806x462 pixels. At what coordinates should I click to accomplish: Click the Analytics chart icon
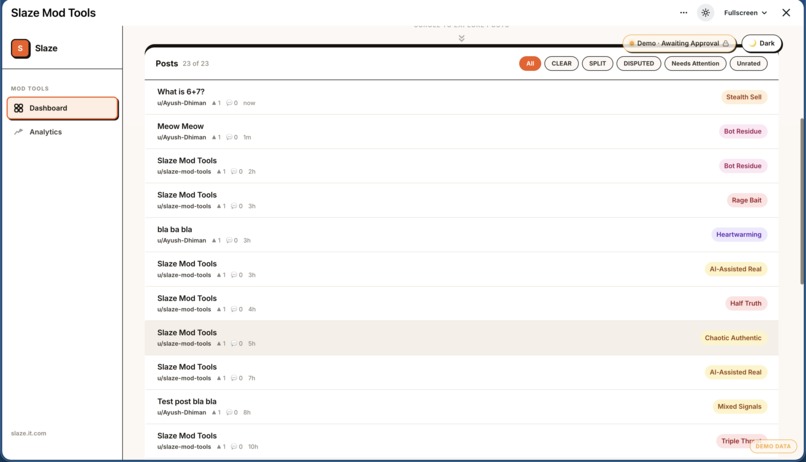[x=19, y=132]
